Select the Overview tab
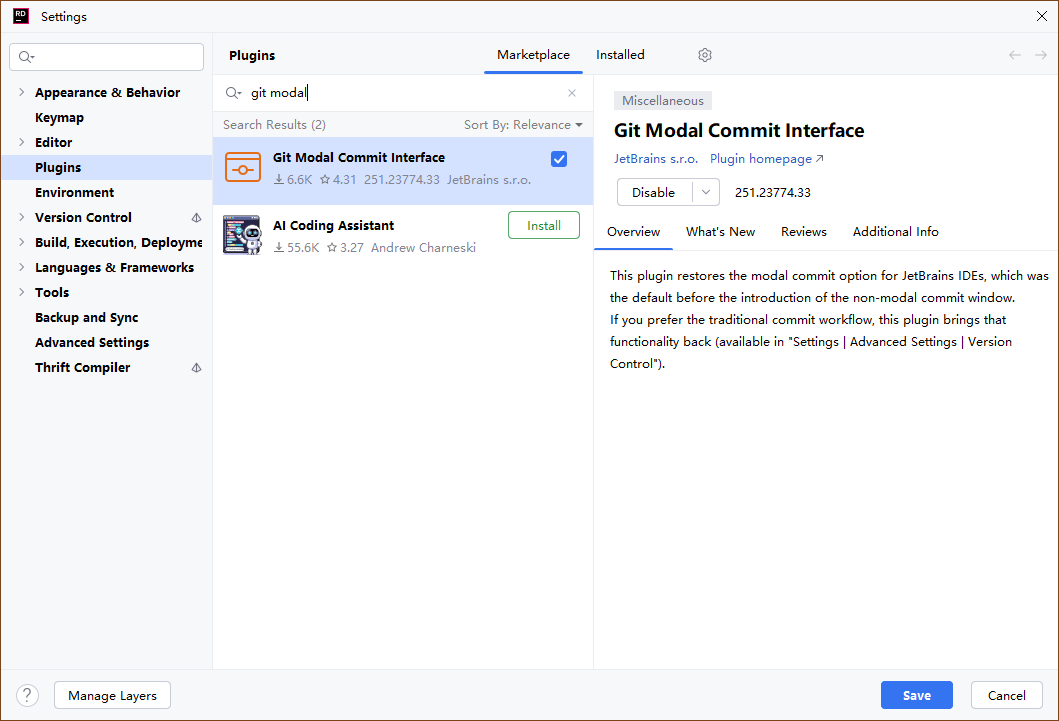The width and height of the screenshot is (1059, 721). pyautogui.click(x=633, y=232)
